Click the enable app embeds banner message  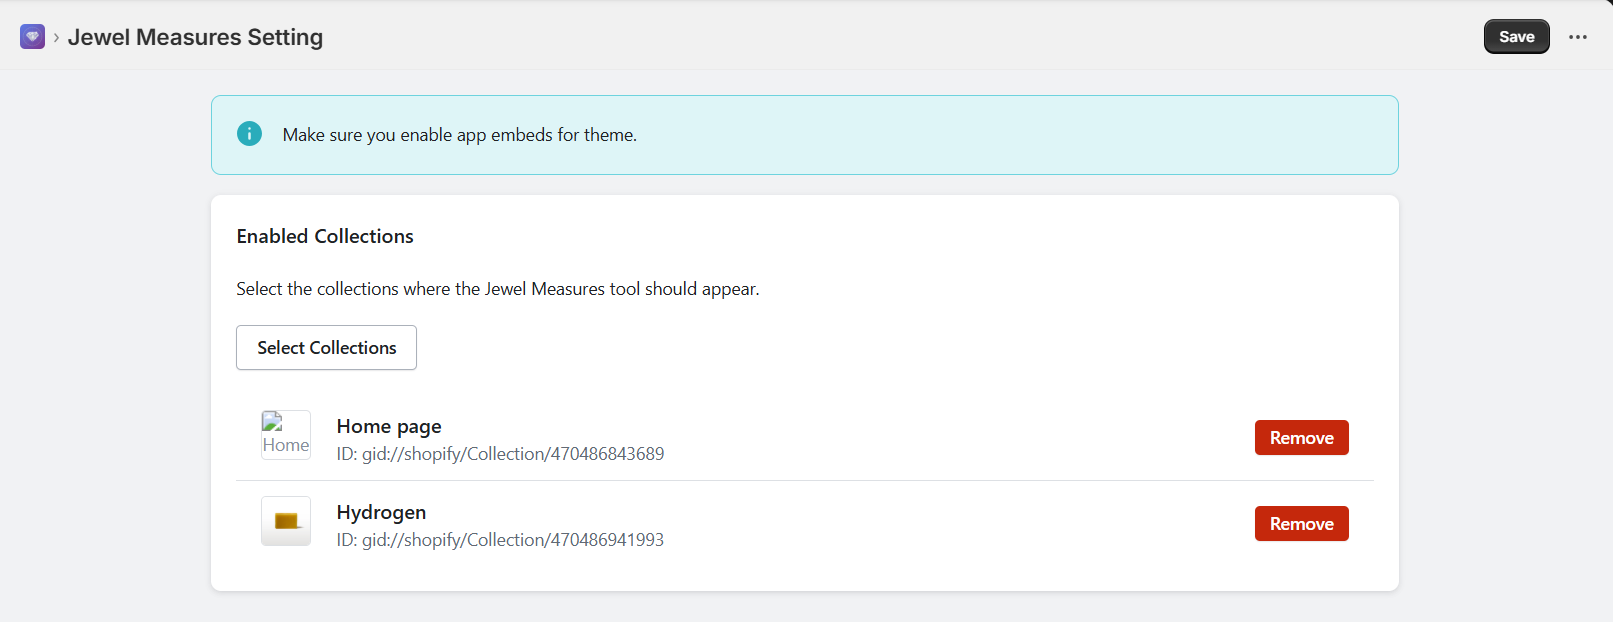coord(460,135)
